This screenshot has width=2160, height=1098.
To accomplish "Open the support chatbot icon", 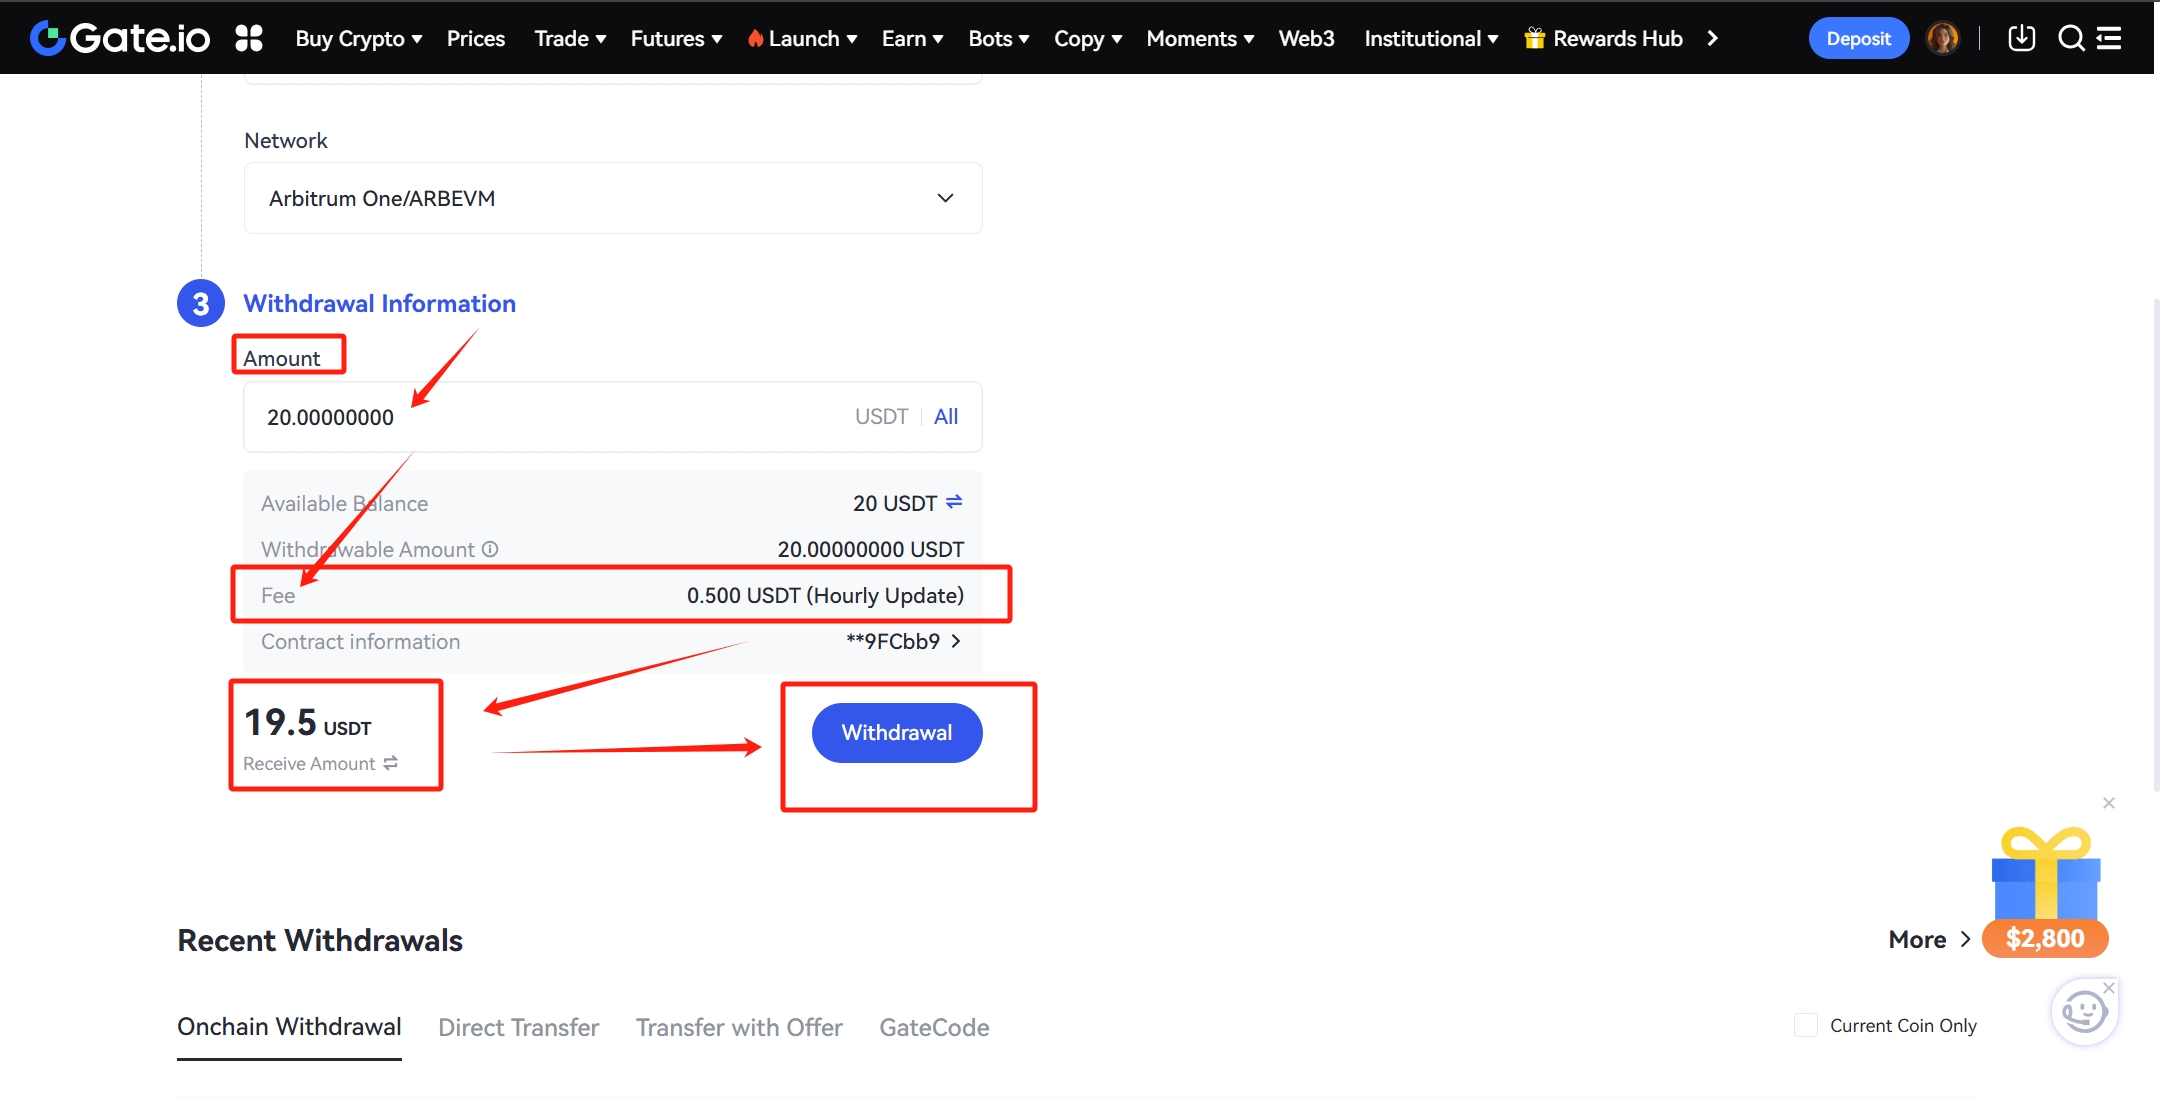I will pyautogui.click(x=2084, y=1012).
